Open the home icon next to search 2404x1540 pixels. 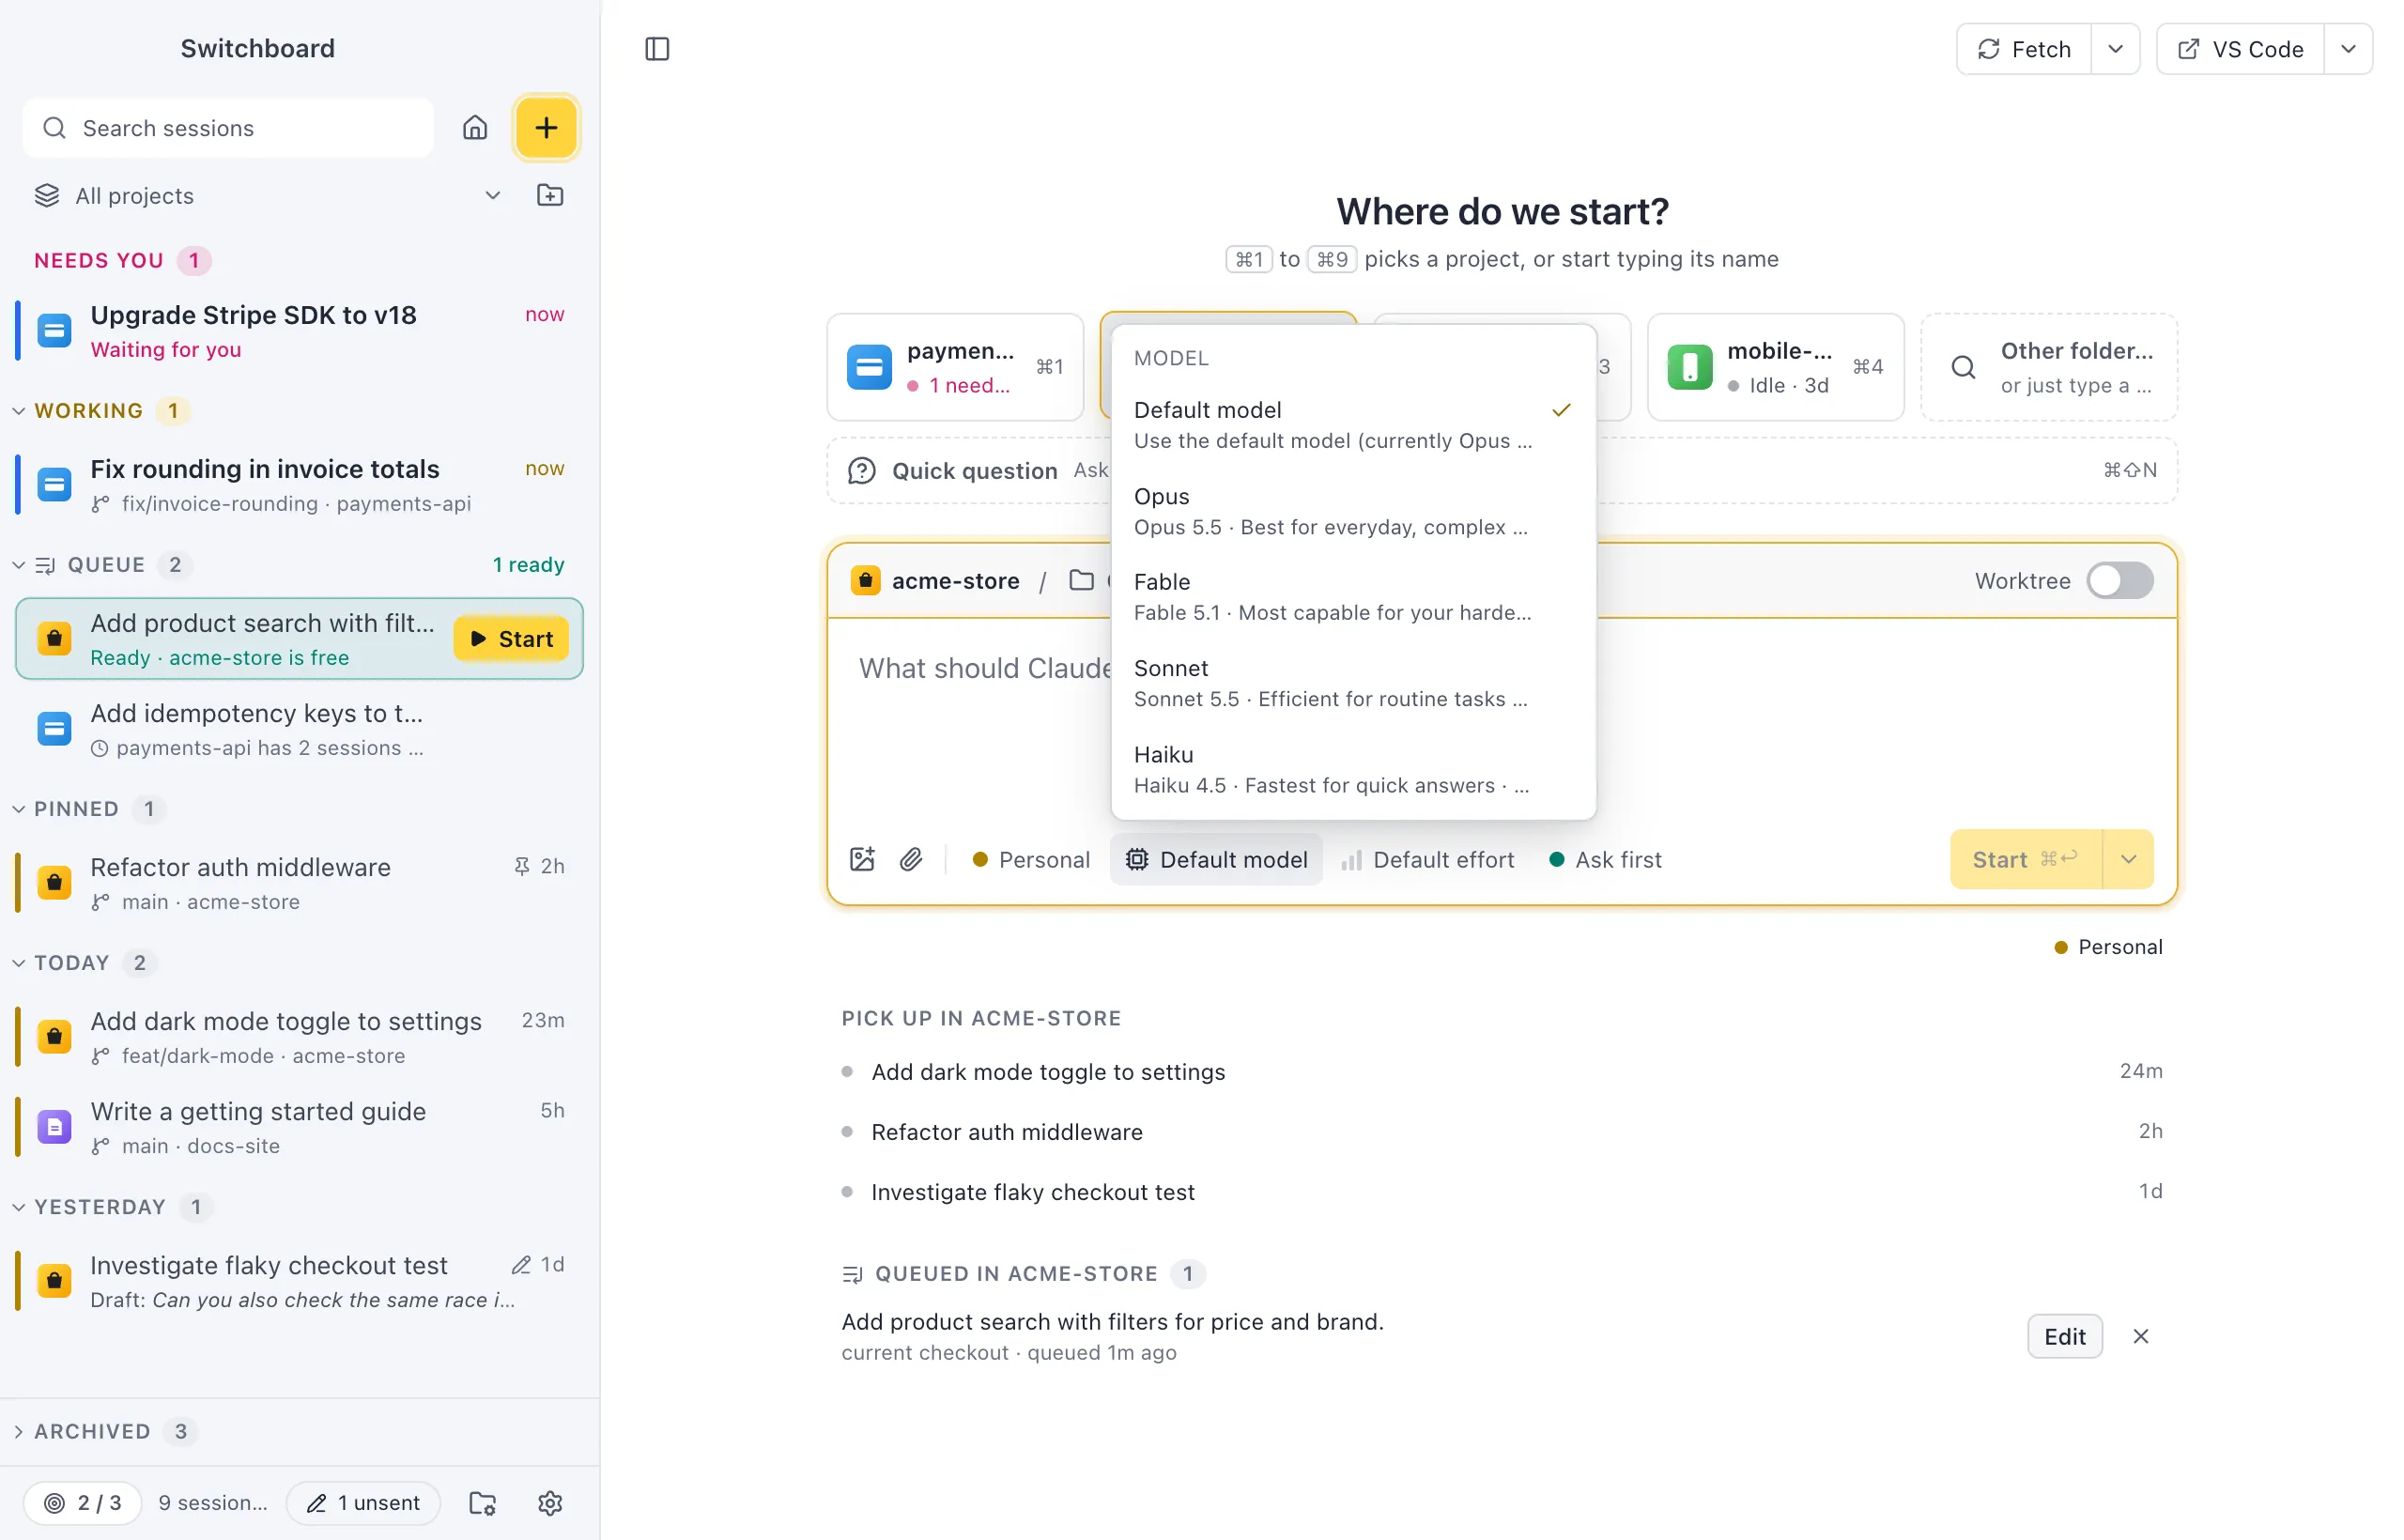[475, 128]
